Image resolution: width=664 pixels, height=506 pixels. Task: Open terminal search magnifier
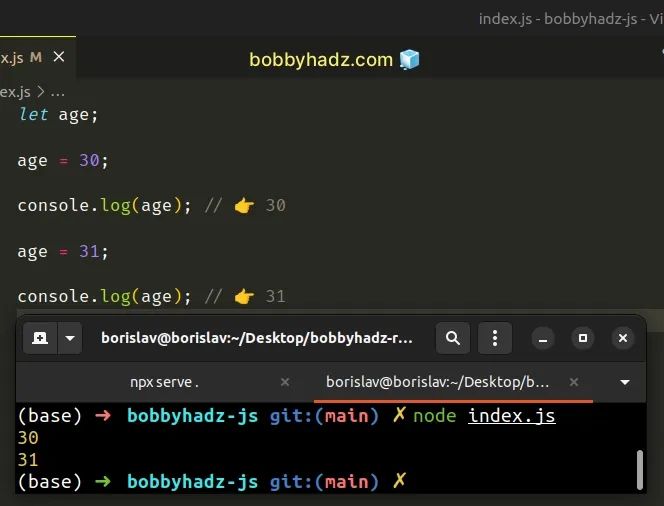pos(453,338)
